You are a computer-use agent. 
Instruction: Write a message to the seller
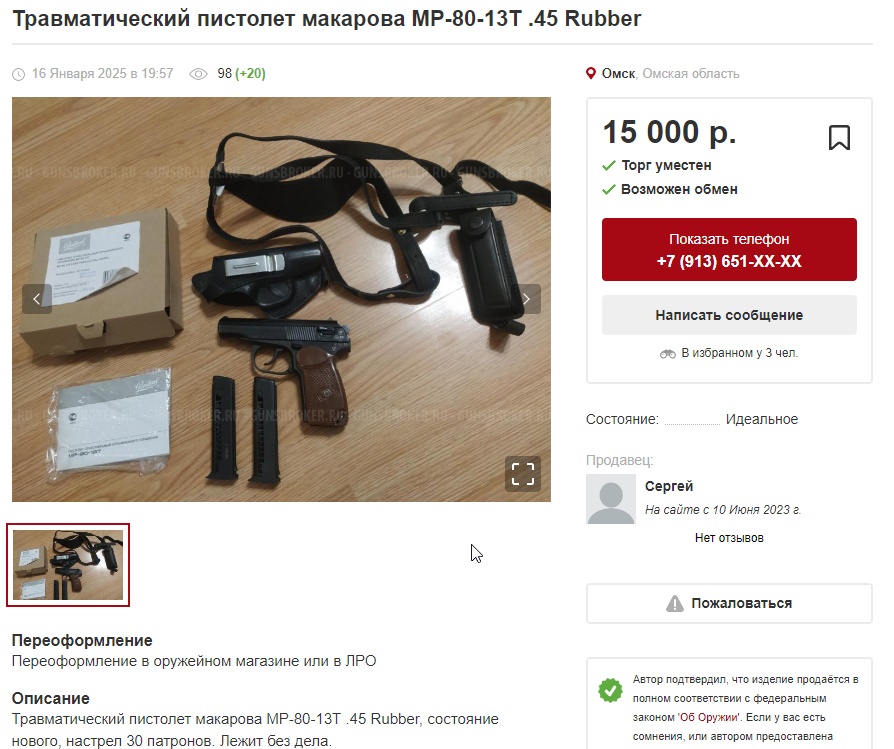point(729,315)
